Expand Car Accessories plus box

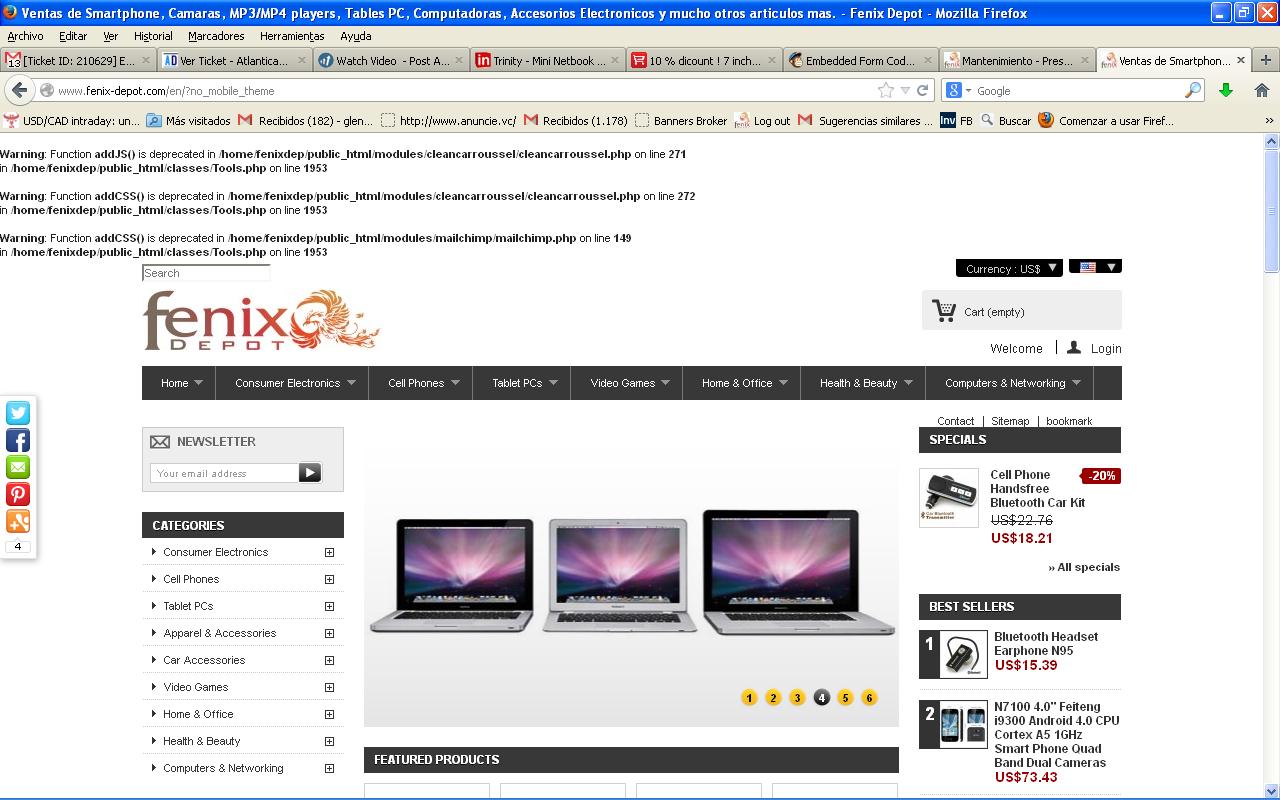click(x=329, y=660)
